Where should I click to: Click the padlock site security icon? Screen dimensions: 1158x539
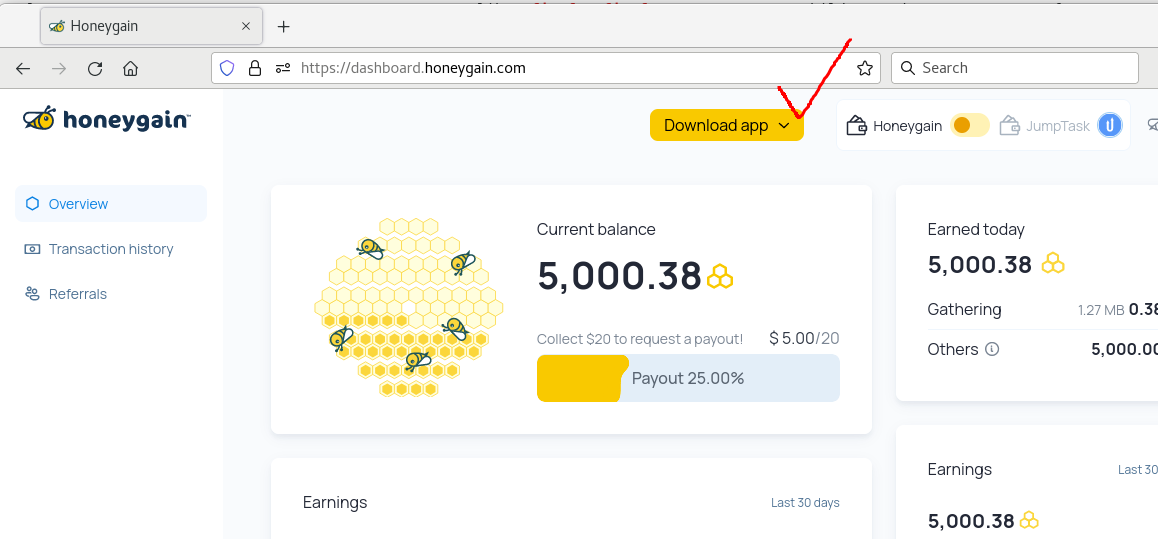(255, 68)
